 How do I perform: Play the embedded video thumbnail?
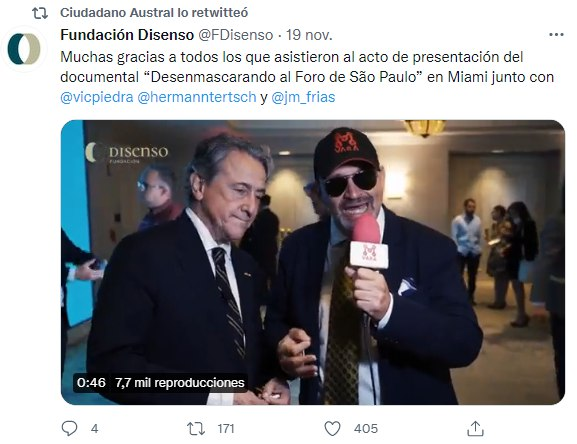pos(313,262)
